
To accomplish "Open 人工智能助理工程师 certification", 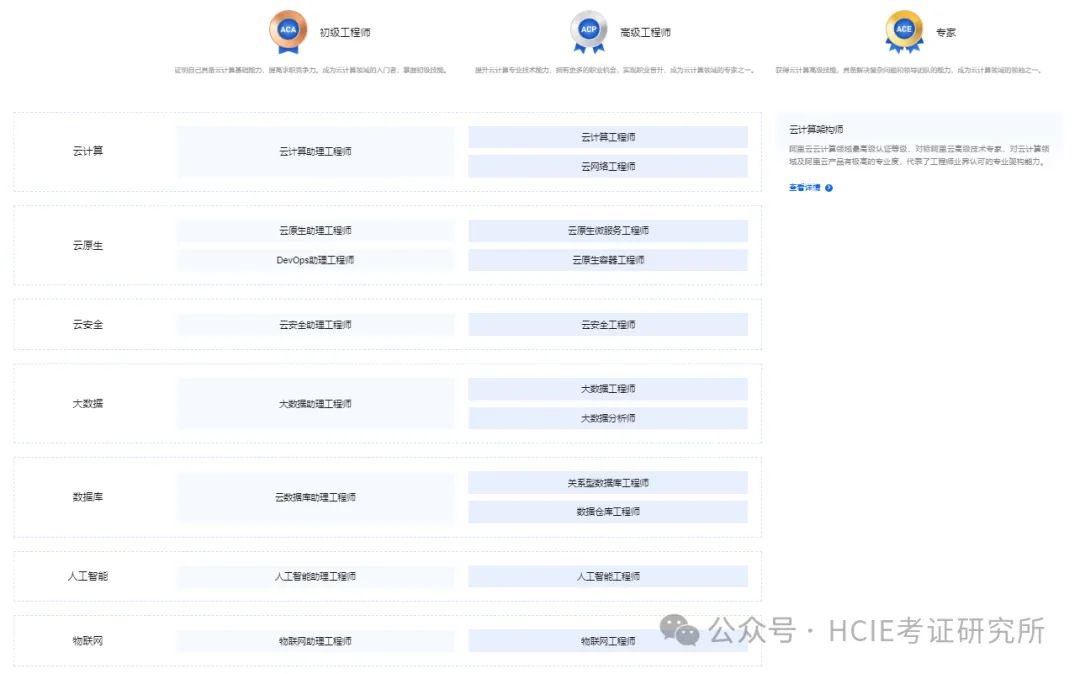I will pyautogui.click(x=315, y=577).
